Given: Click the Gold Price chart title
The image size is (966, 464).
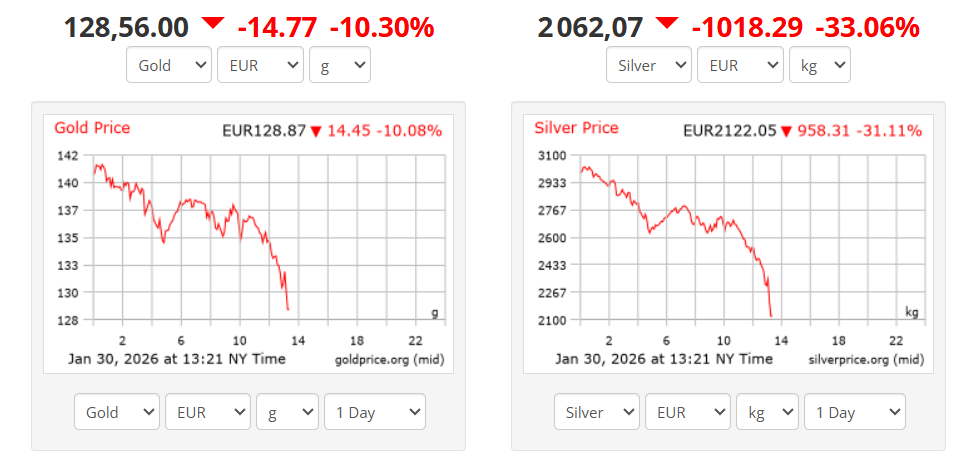Looking at the screenshot, I should (x=92, y=128).
